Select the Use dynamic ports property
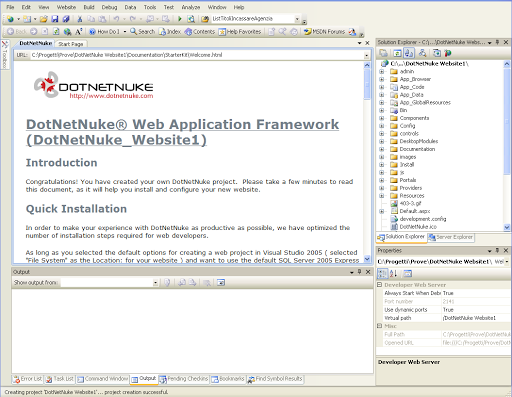Screen dimensions: 512x397 (x=447, y=310)
